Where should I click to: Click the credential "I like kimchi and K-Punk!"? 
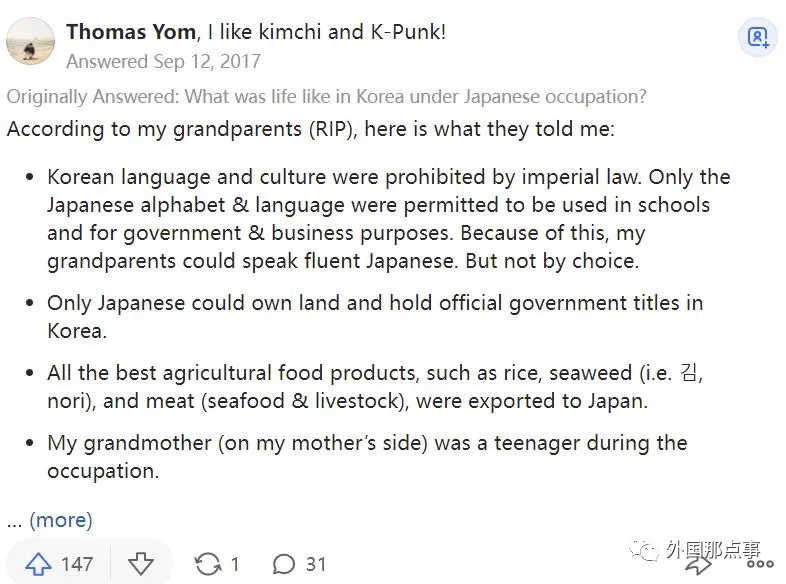tap(326, 32)
